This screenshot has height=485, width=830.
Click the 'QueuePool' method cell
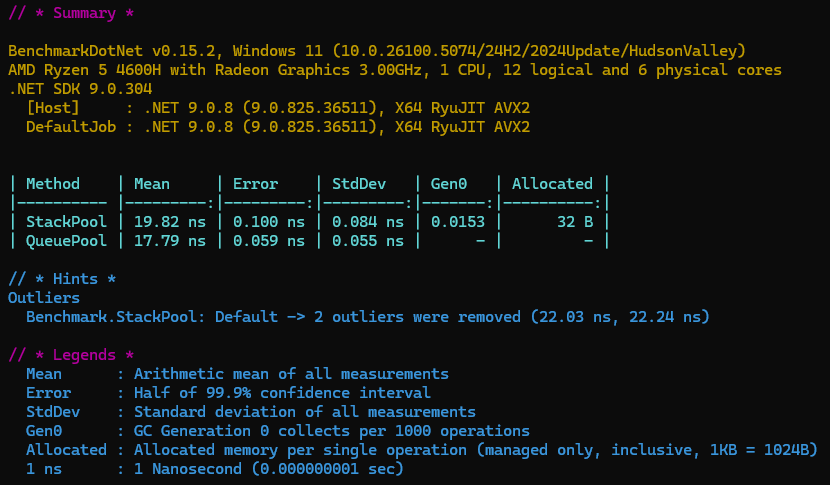pyautogui.click(x=66, y=241)
